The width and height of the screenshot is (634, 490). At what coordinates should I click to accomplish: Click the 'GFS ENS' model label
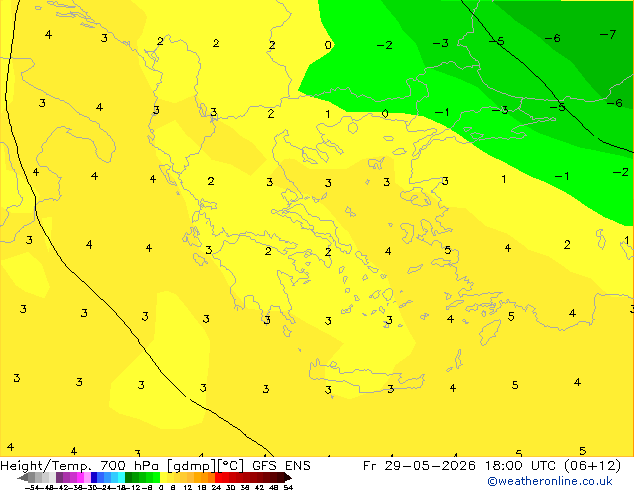(x=281, y=466)
